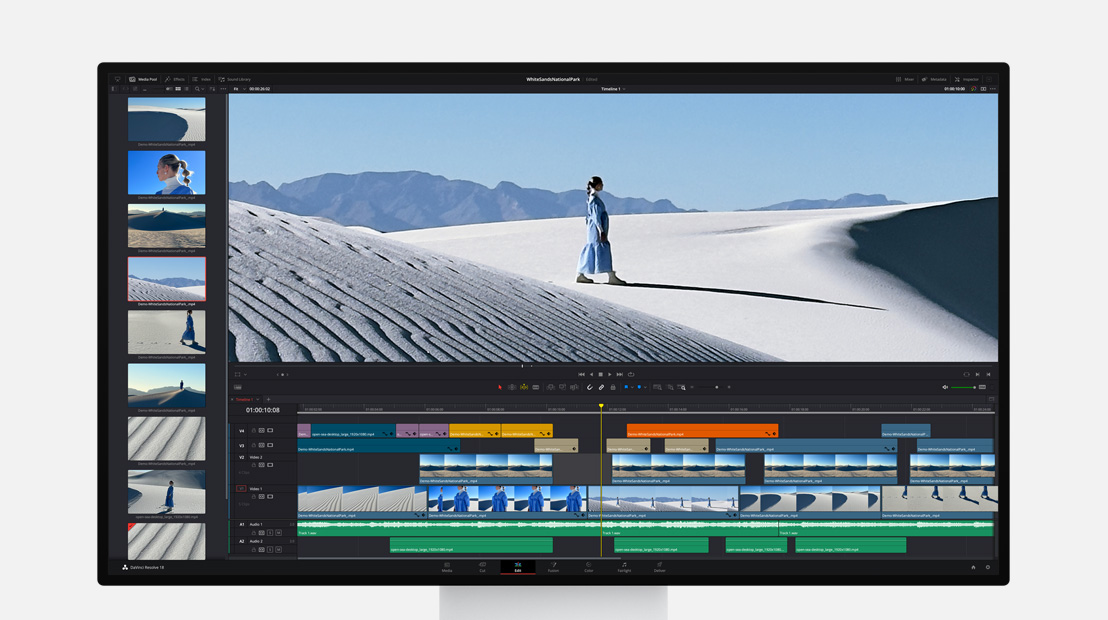This screenshot has height=620, width=1108.
Task: Show the Inspector panel
Action: click(x=968, y=79)
